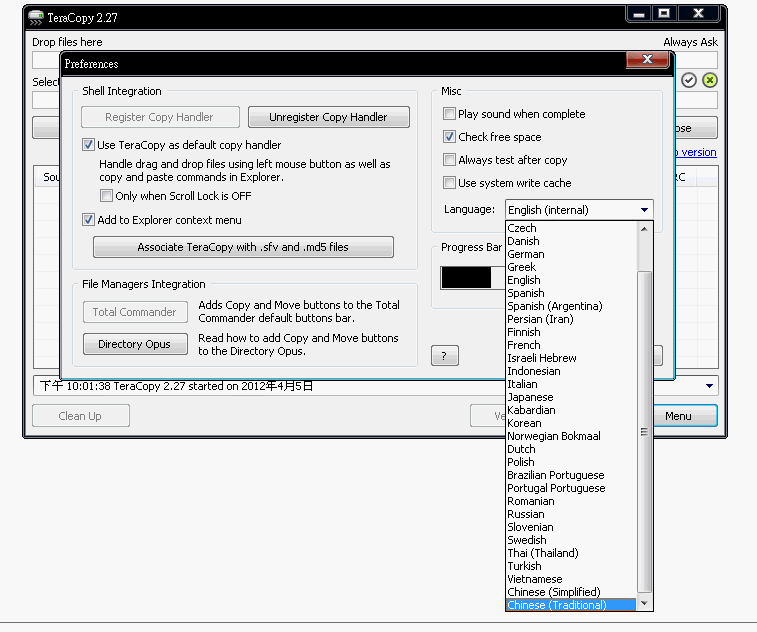757x632 pixels.
Task: Select Greek in the language list
Action: [571, 267]
